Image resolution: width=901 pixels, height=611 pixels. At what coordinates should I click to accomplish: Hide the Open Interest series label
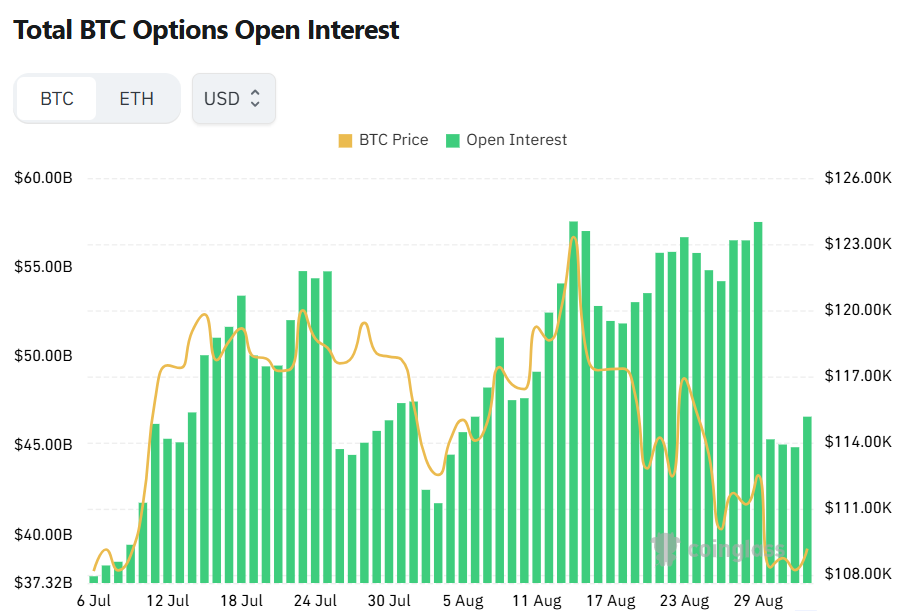517,140
